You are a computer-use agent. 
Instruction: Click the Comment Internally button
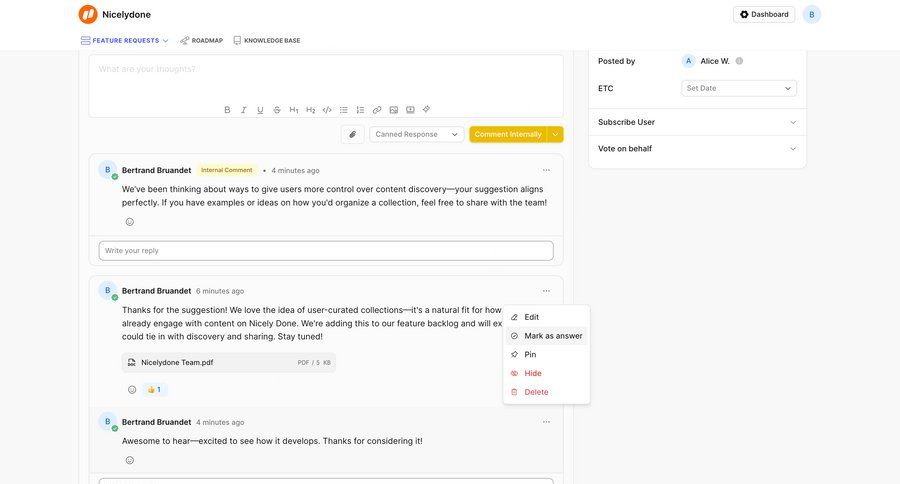(508, 134)
